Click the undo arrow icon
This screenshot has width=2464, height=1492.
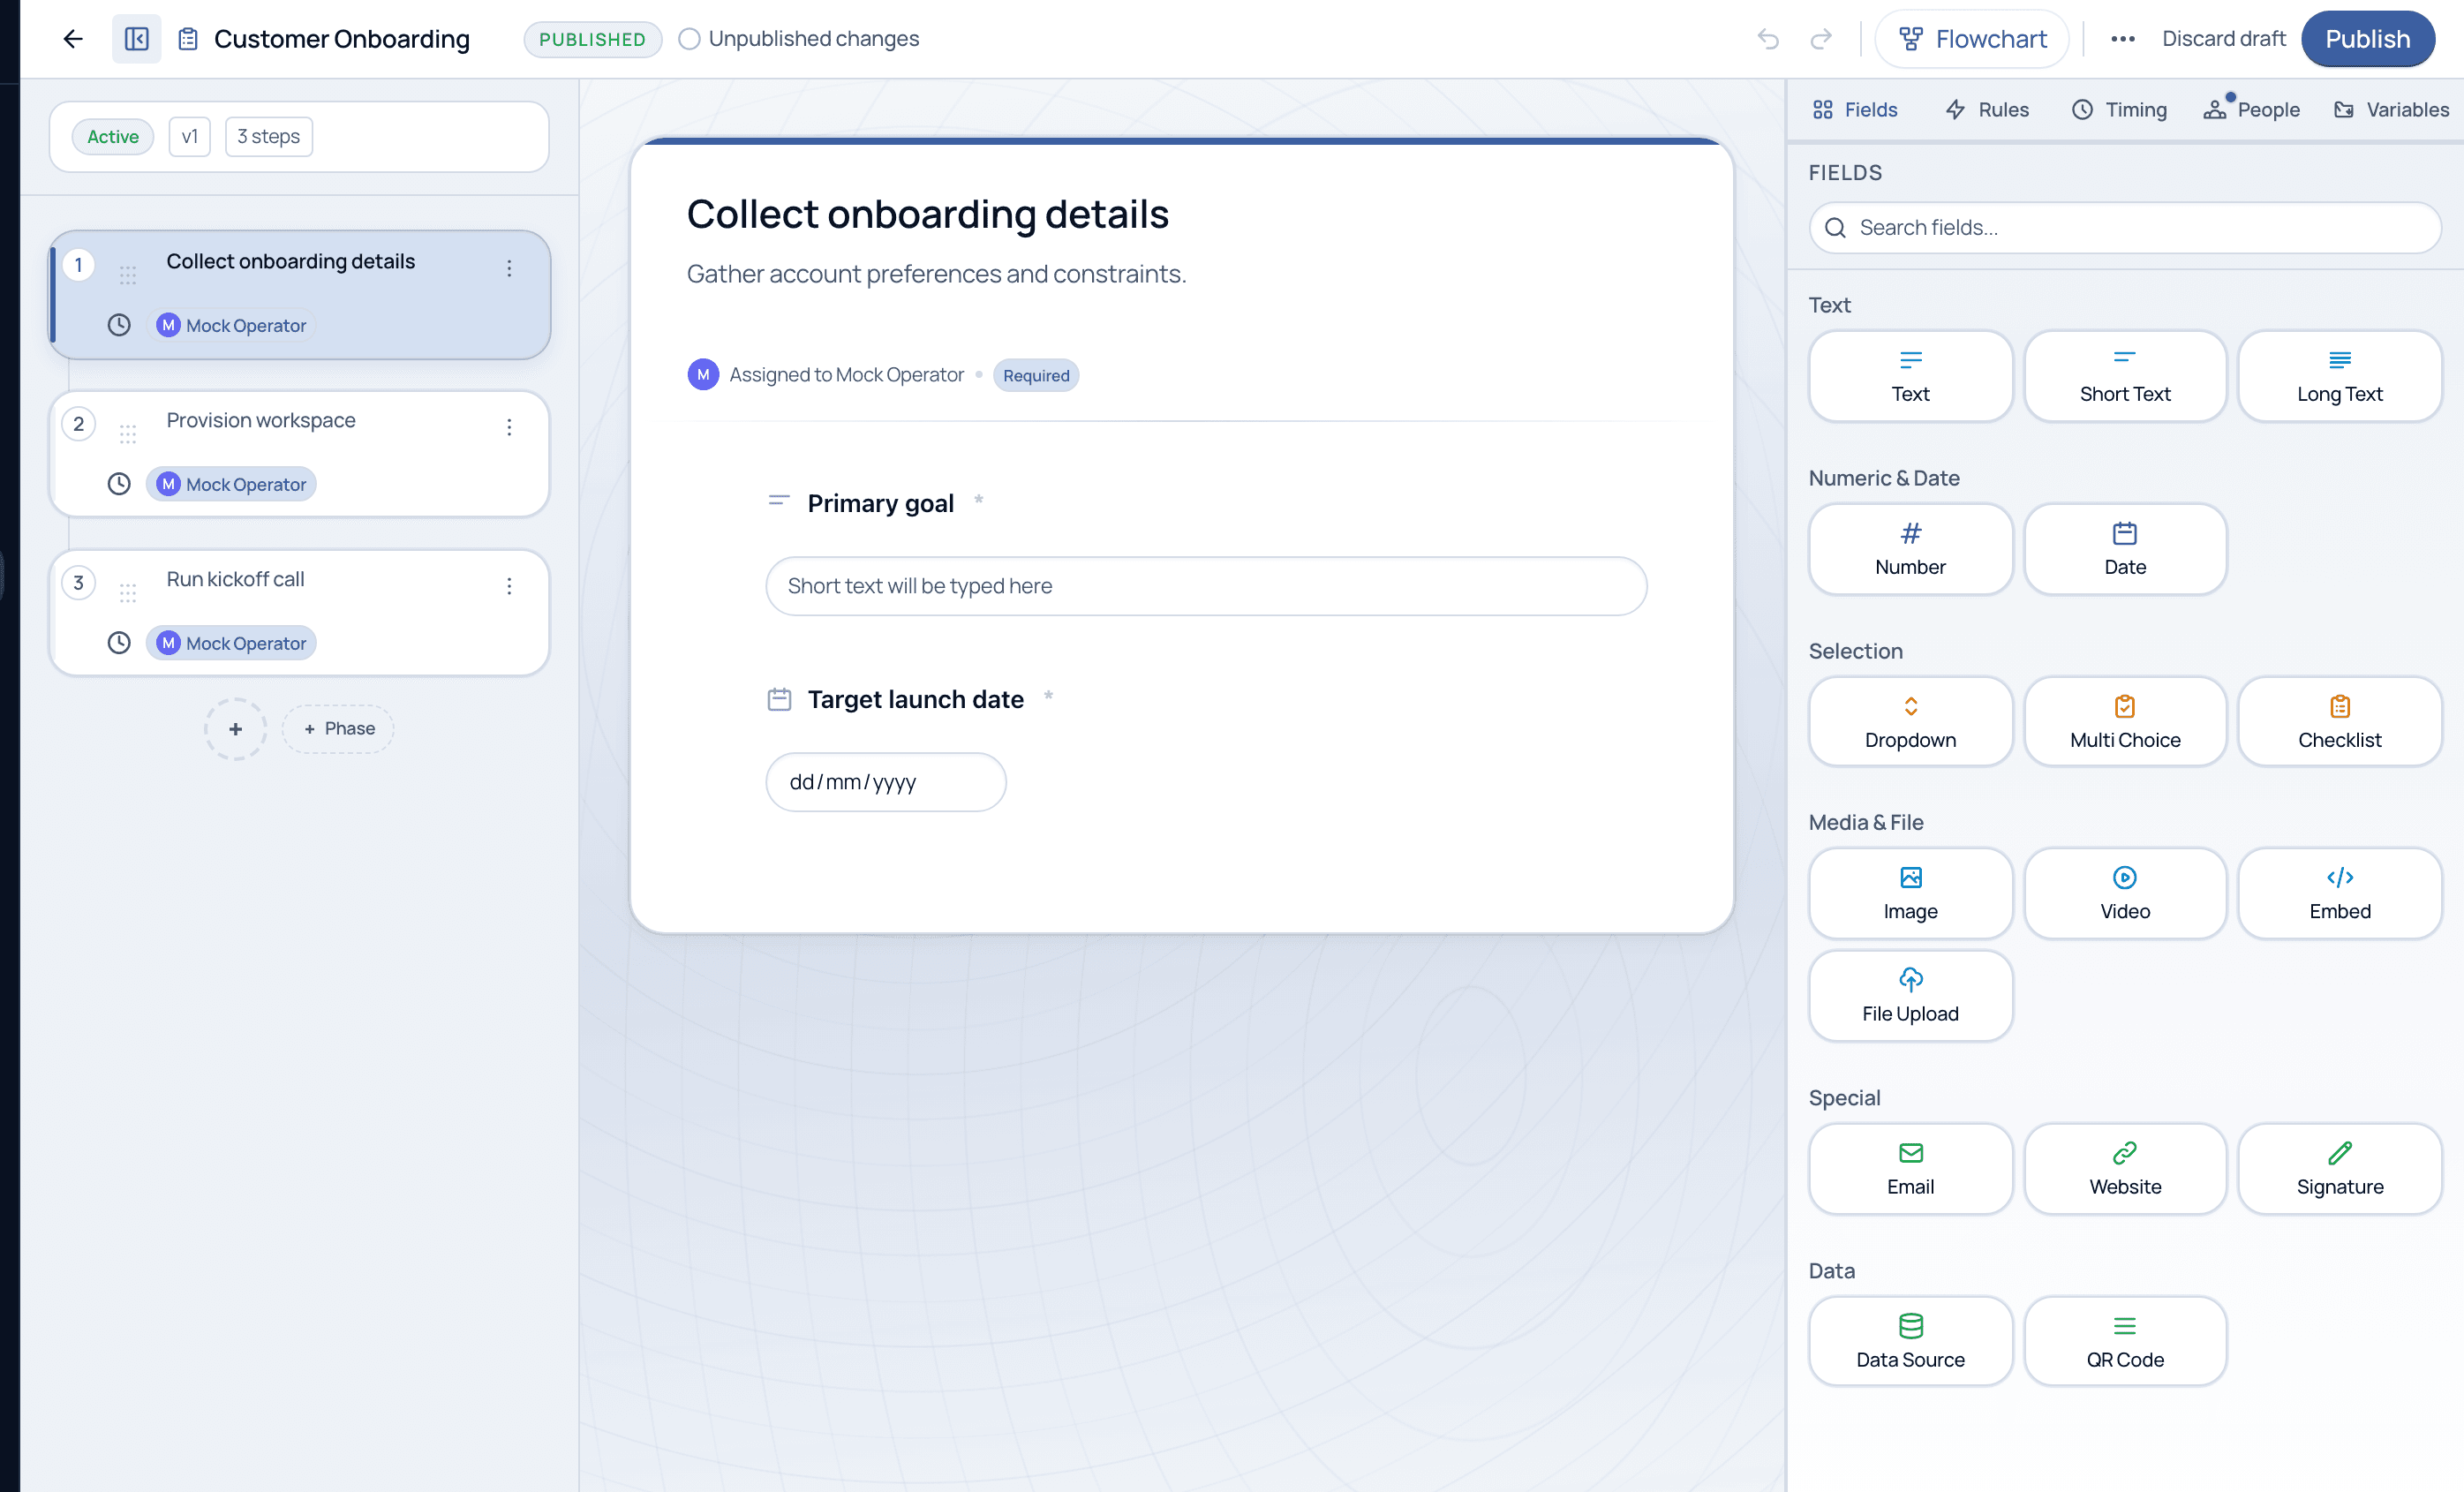tap(1768, 39)
